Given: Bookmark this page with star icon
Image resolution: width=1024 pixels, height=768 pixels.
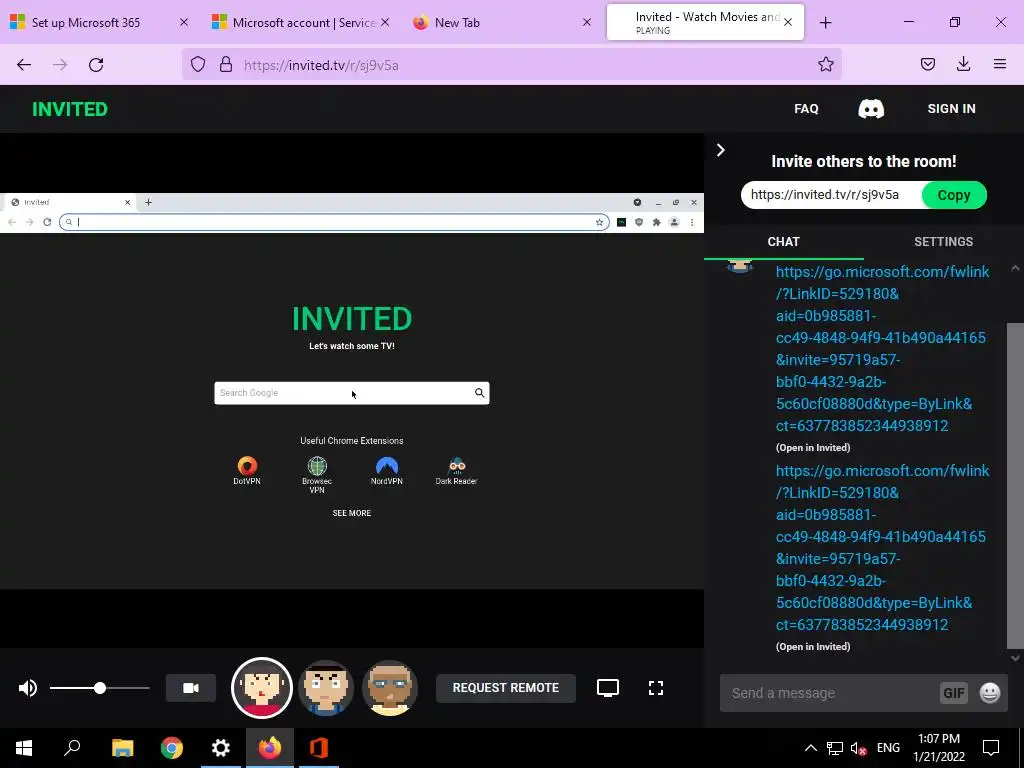Looking at the screenshot, I should (x=825, y=65).
